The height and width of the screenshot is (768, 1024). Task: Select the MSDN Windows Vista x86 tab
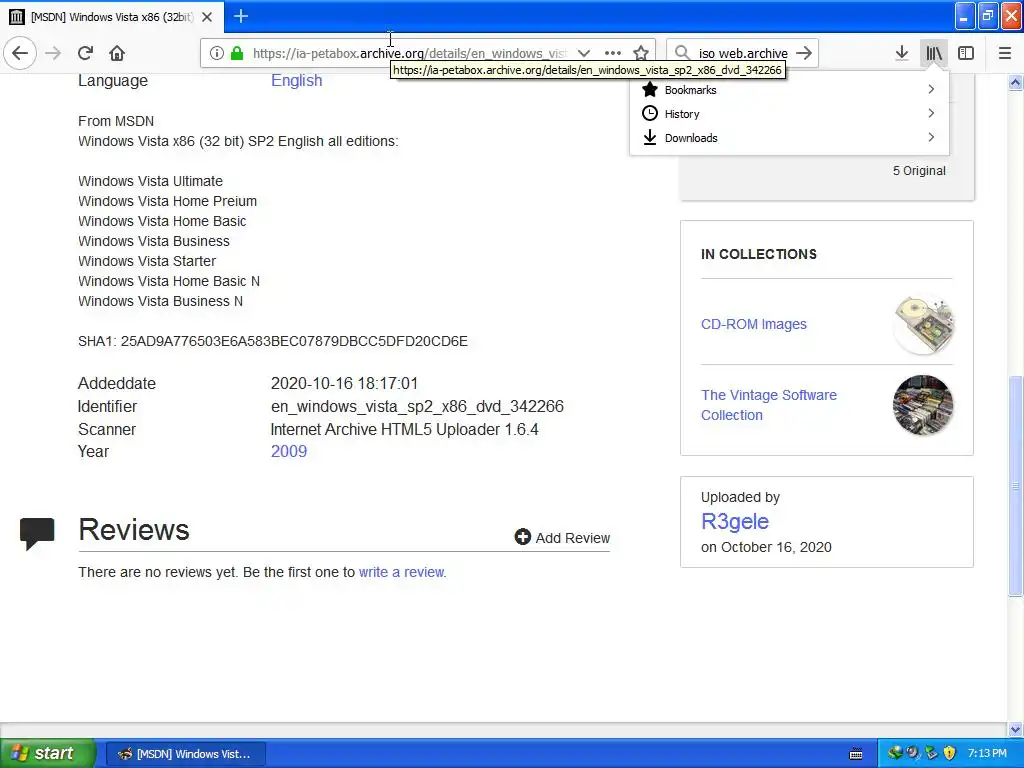tap(112, 17)
